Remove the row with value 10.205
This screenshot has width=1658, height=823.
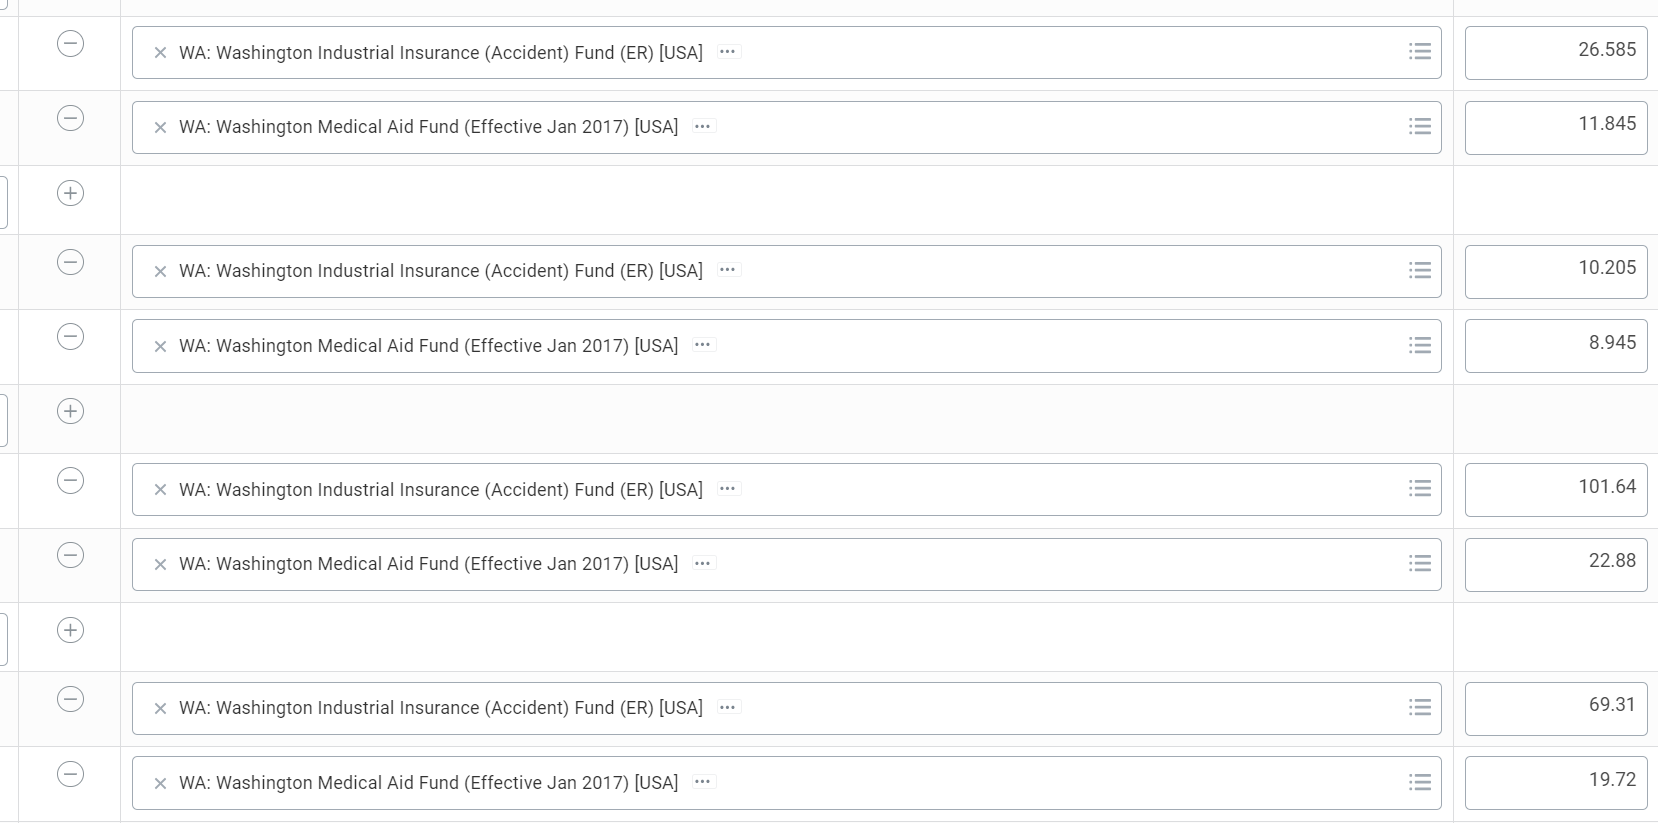coord(70,262)
